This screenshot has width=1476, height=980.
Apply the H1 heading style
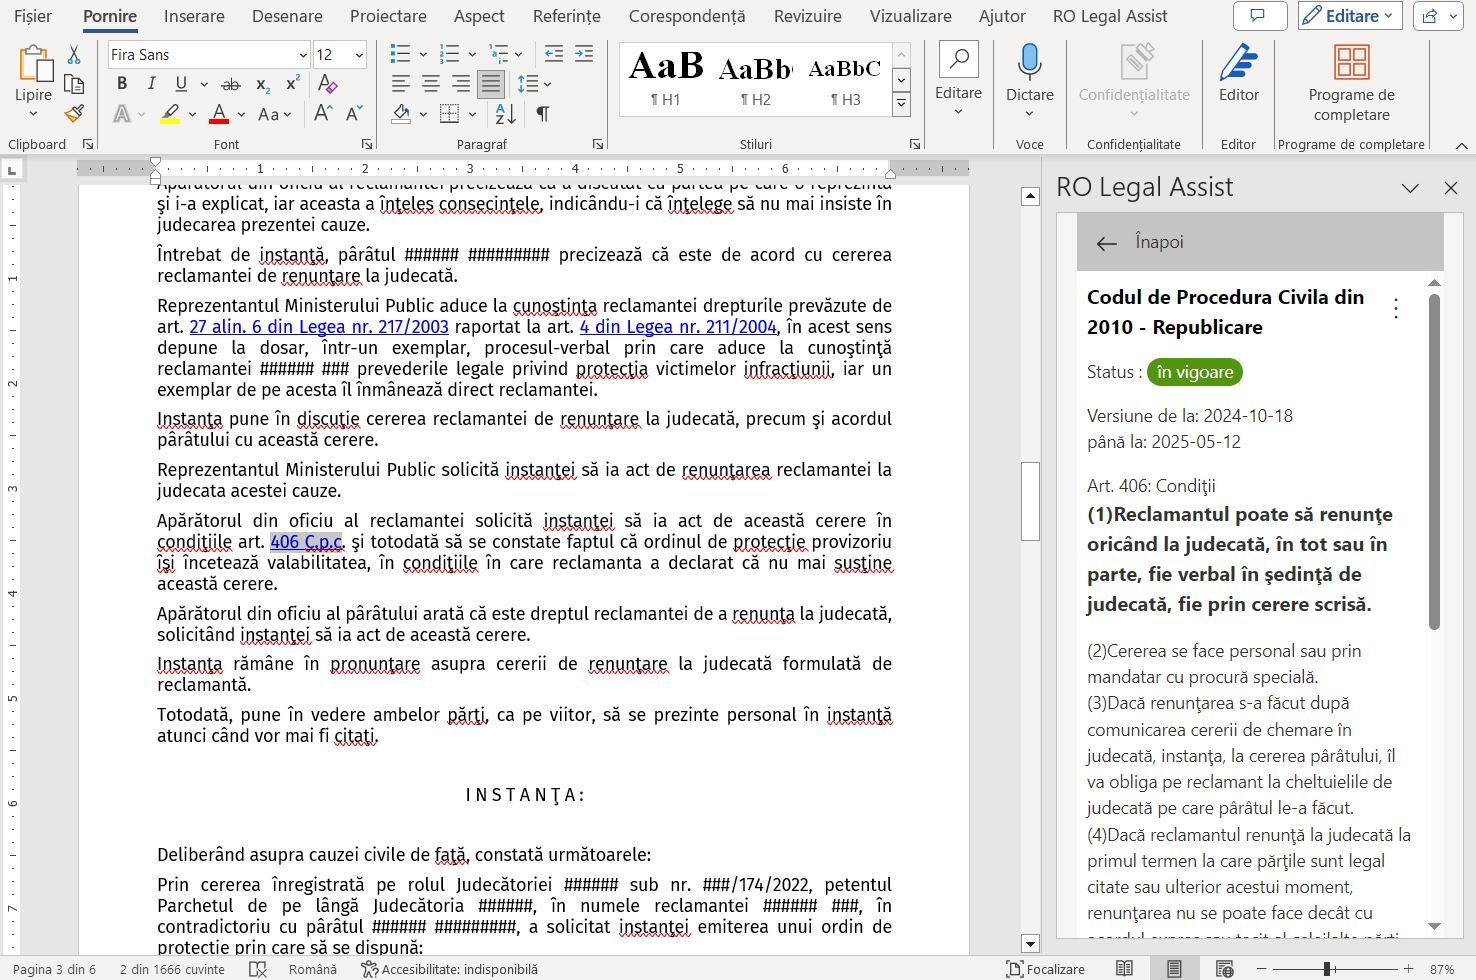[665, 80]
